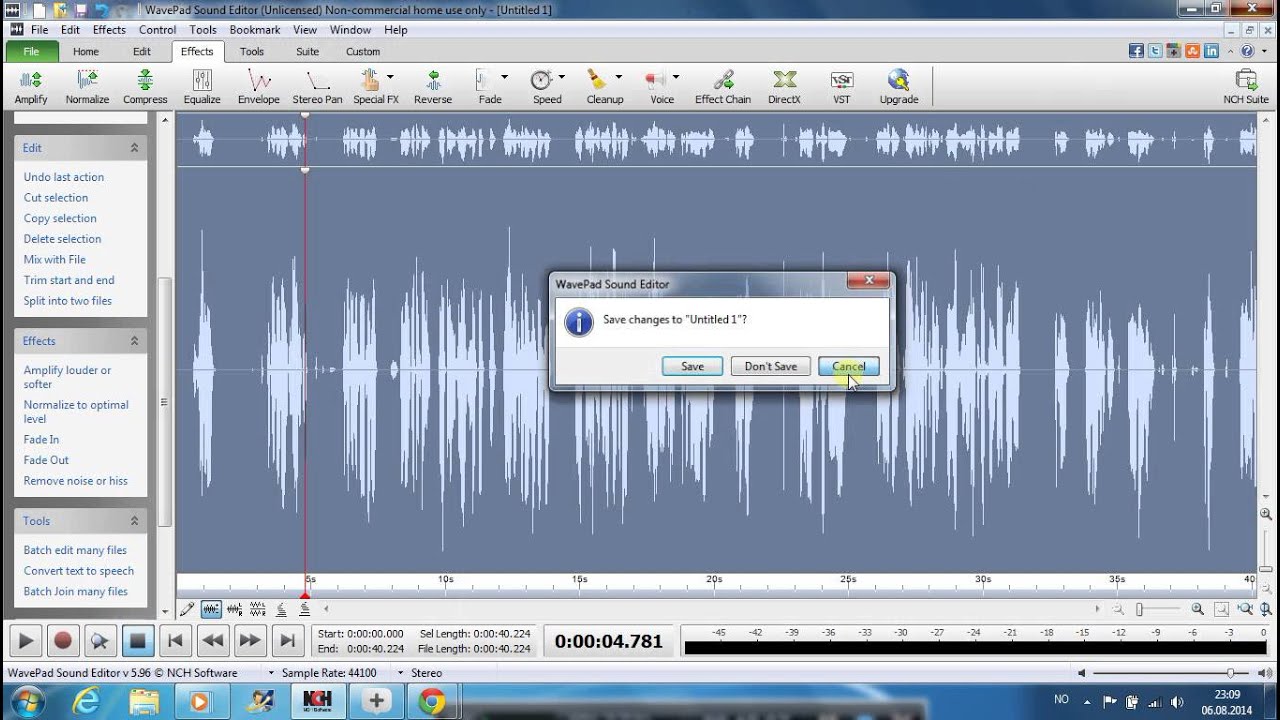Click the Undo last action link
The width and height of the screenshot is (1280, 720).
(x=64, y=177)
